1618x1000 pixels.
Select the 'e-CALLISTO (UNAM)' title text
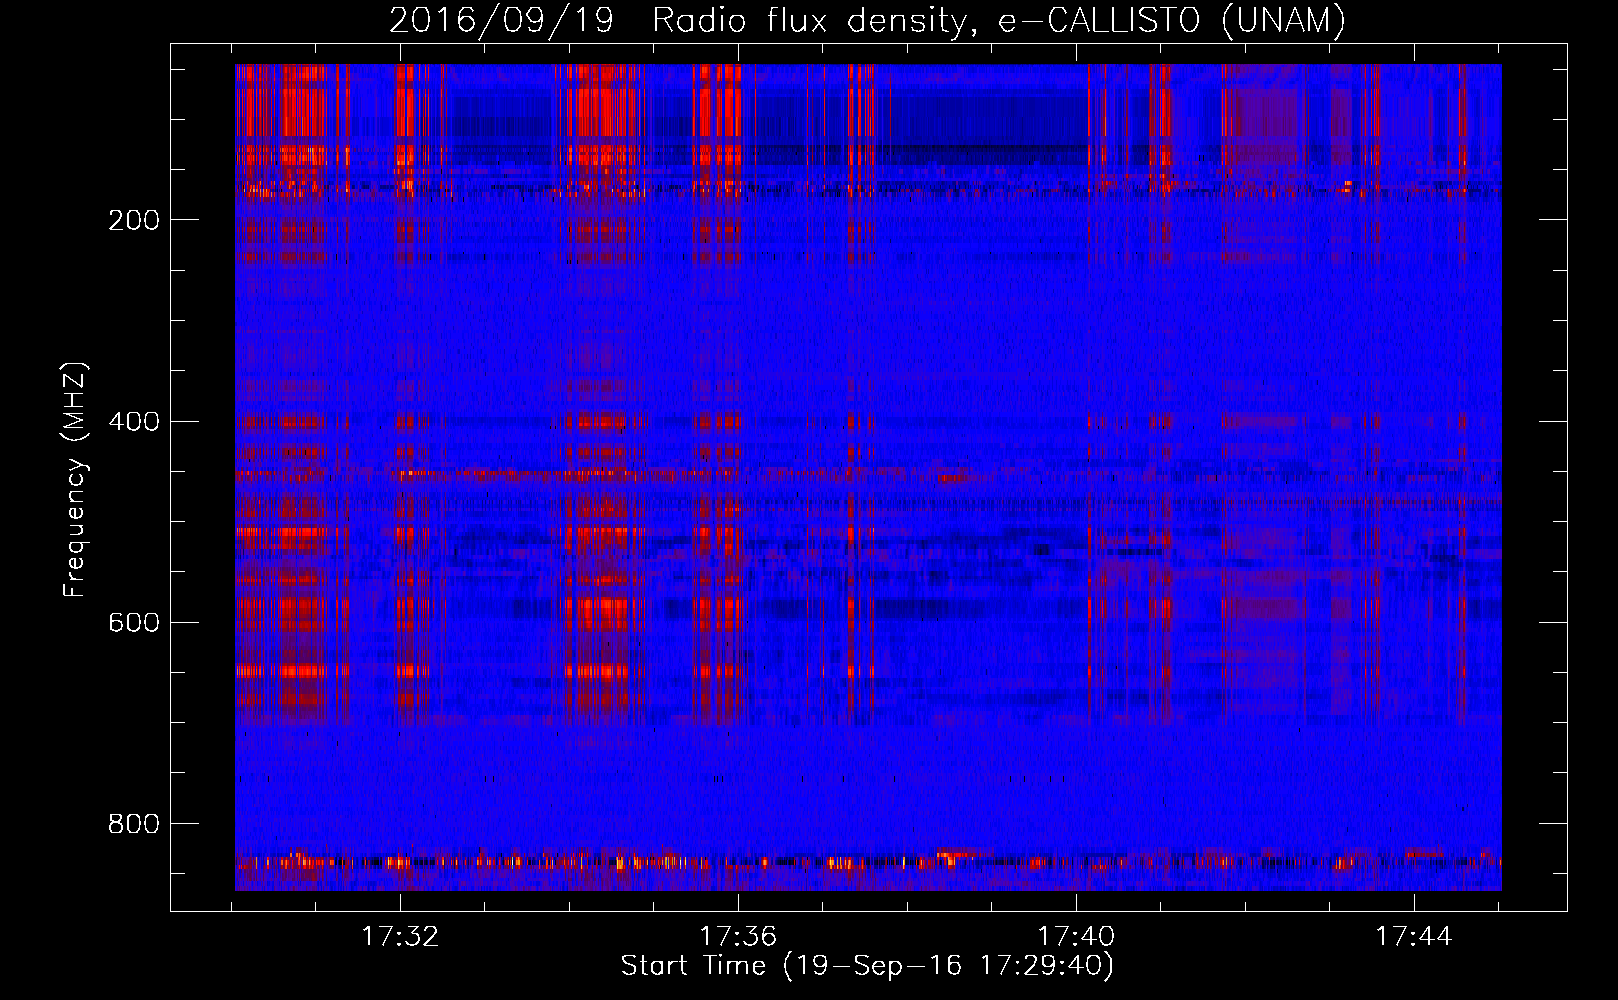point(1173,20)
